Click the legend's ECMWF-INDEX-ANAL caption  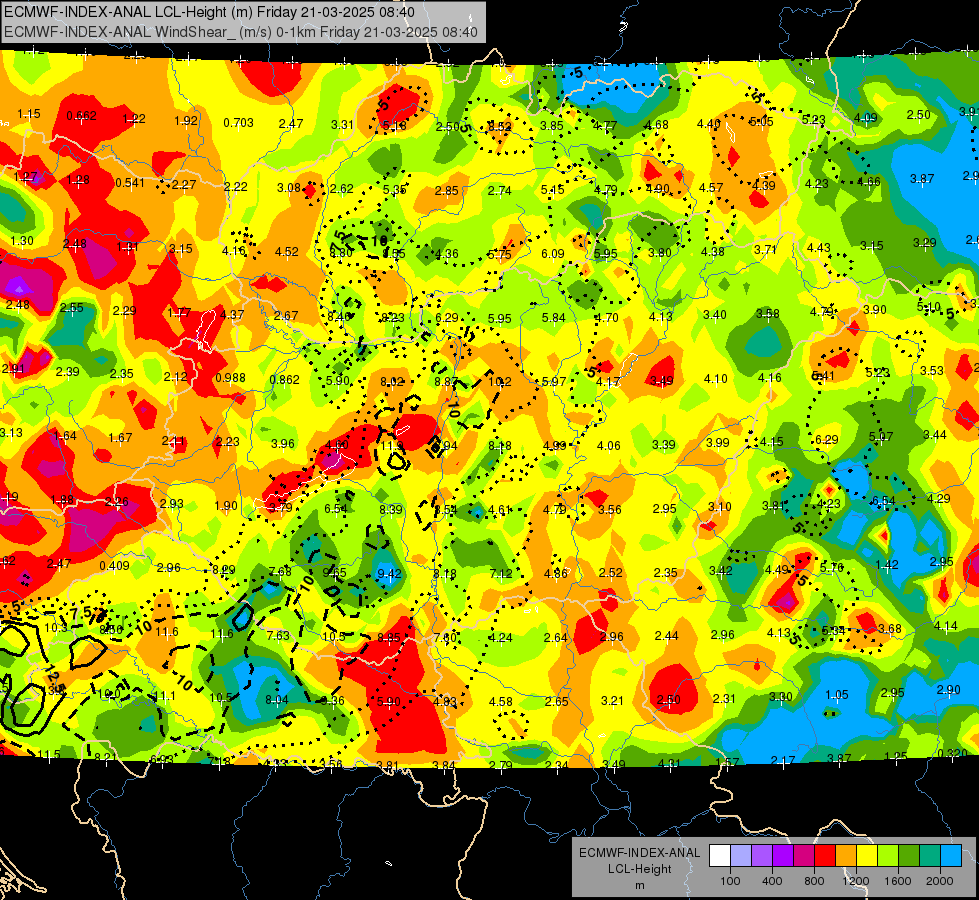(639, 853)
